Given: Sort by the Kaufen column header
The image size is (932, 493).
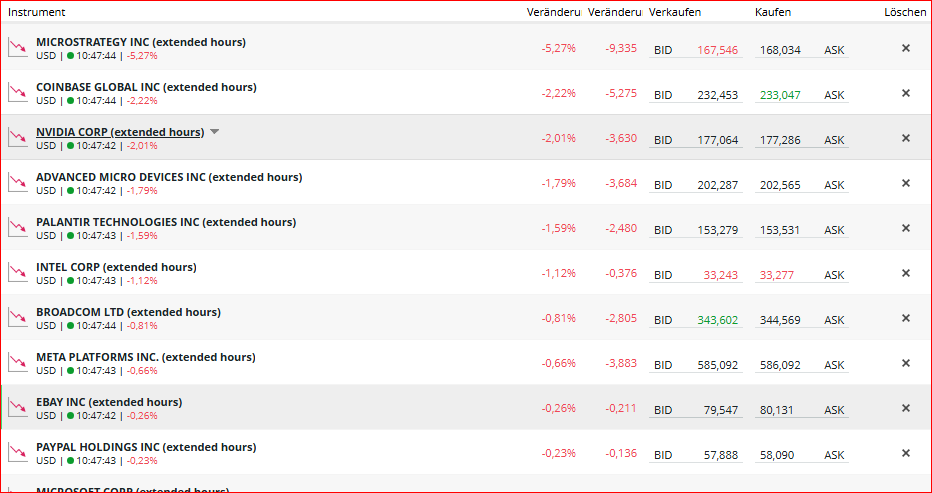Looking at the screenshot, I should 773,12.
